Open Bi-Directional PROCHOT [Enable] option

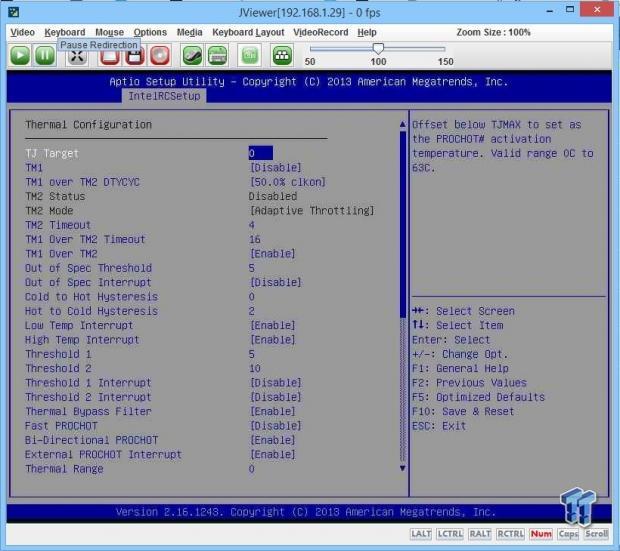(272, 440)
